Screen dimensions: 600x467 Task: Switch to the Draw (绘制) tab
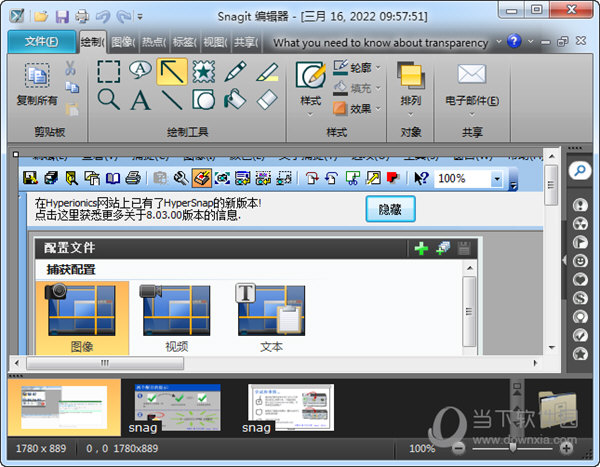pos(93,41)
